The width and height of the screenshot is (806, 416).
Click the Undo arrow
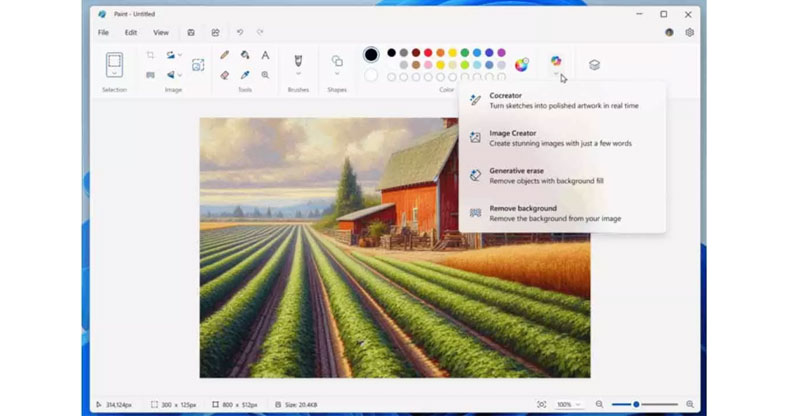pyautogui.click(x=240, y=32)
